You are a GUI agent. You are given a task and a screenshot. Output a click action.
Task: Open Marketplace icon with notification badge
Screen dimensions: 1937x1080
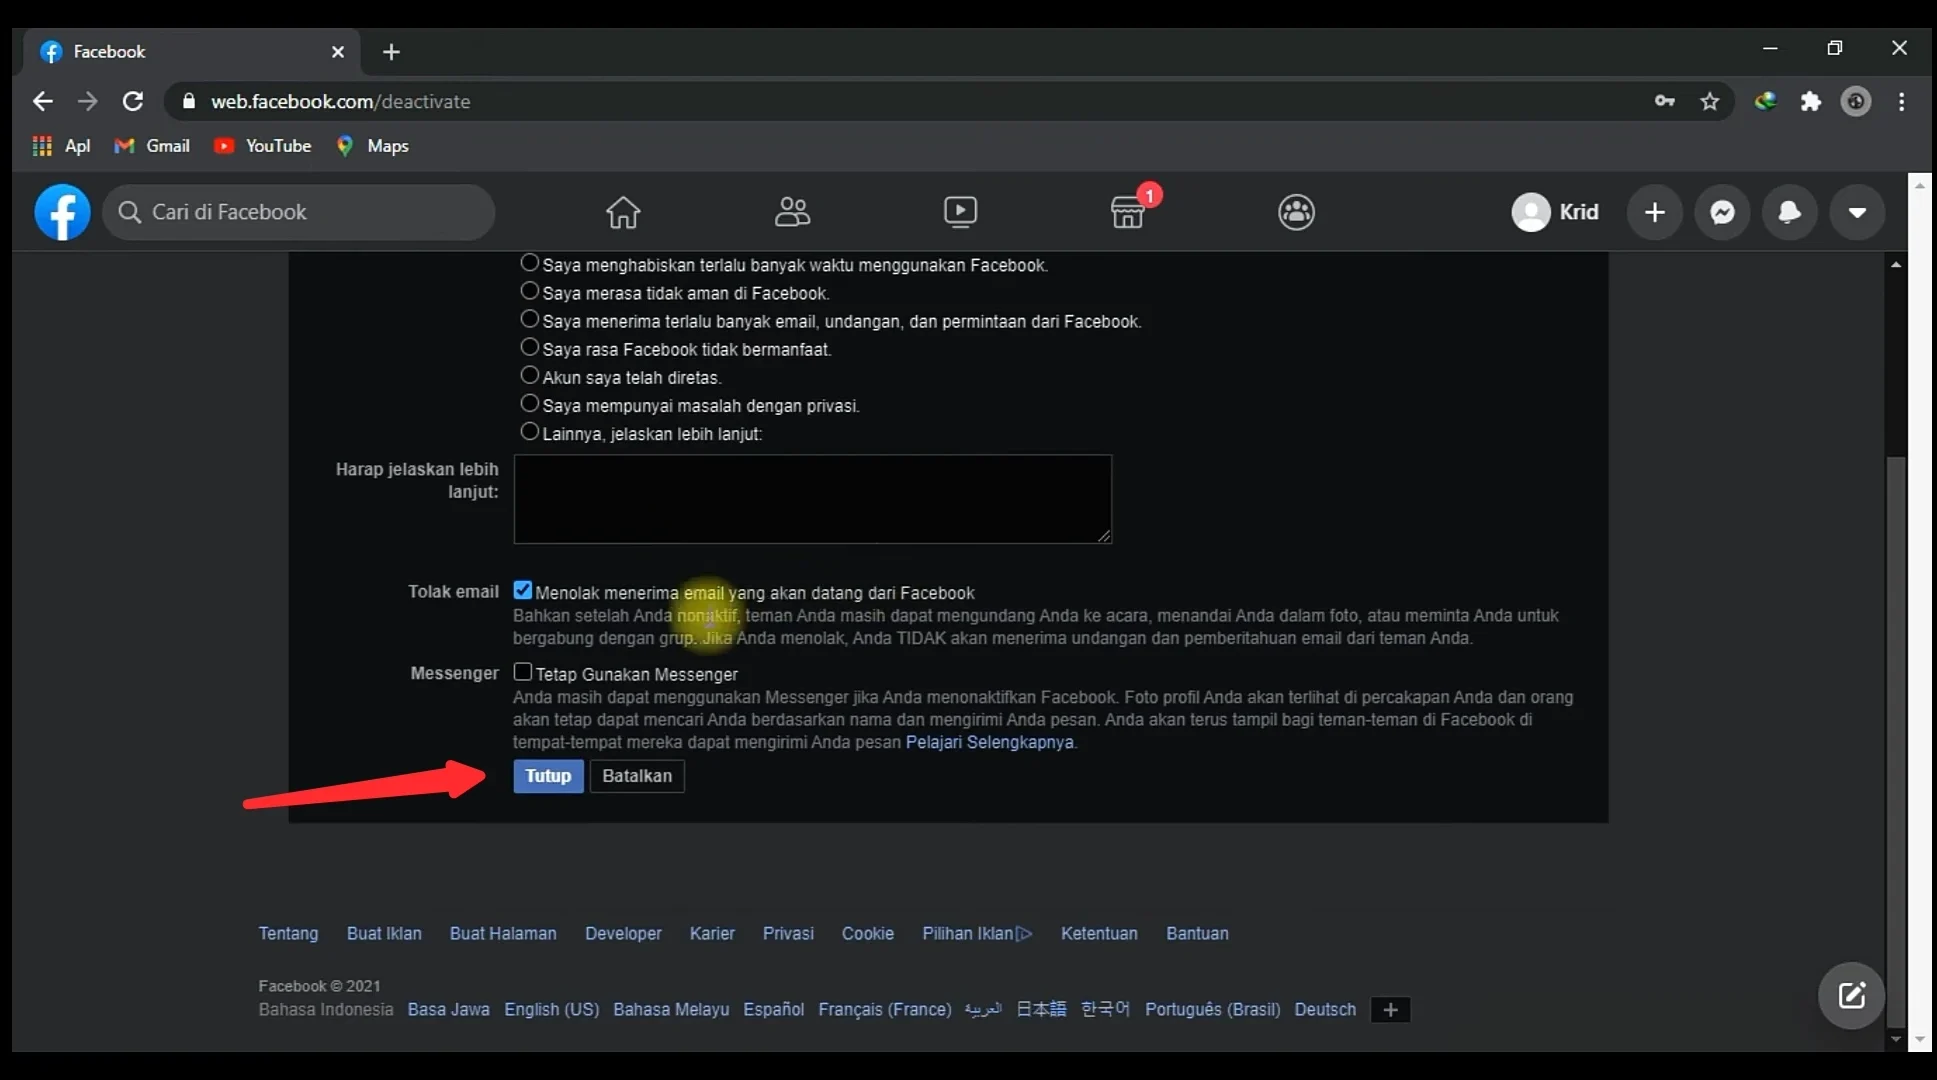[1128, 212]
